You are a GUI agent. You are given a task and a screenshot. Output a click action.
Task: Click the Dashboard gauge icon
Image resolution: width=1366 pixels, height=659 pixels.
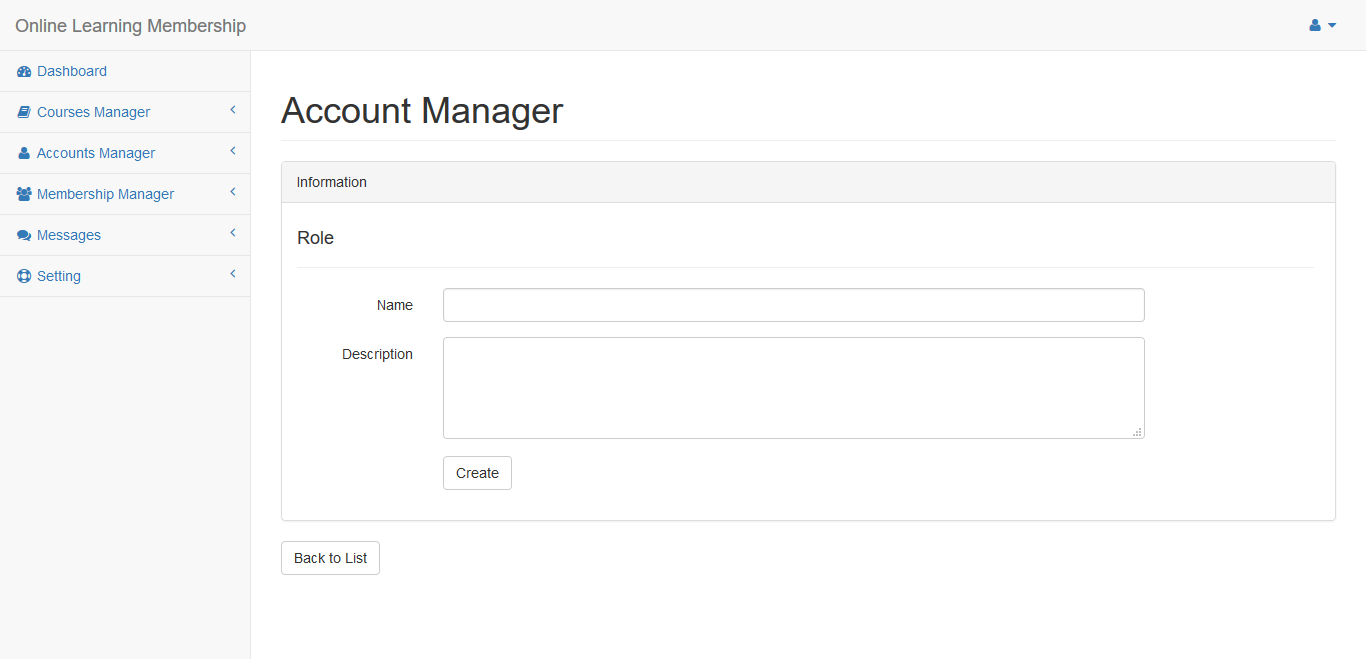pos(24,72)
